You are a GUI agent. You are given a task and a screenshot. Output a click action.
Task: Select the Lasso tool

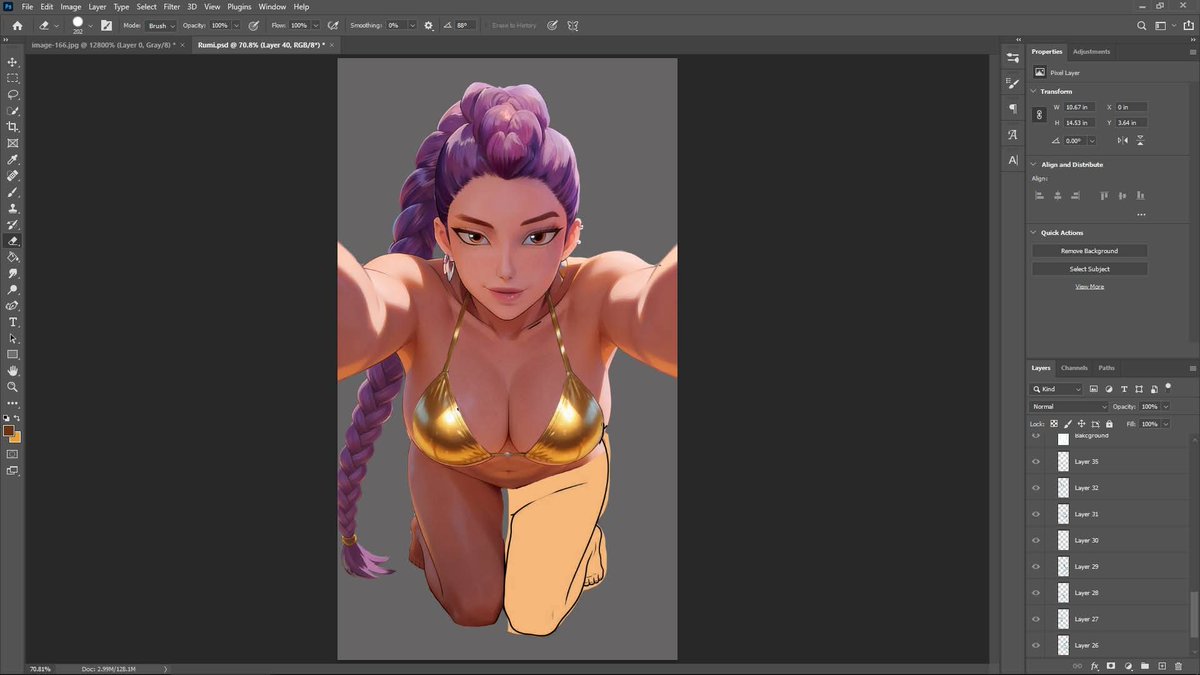13,94
